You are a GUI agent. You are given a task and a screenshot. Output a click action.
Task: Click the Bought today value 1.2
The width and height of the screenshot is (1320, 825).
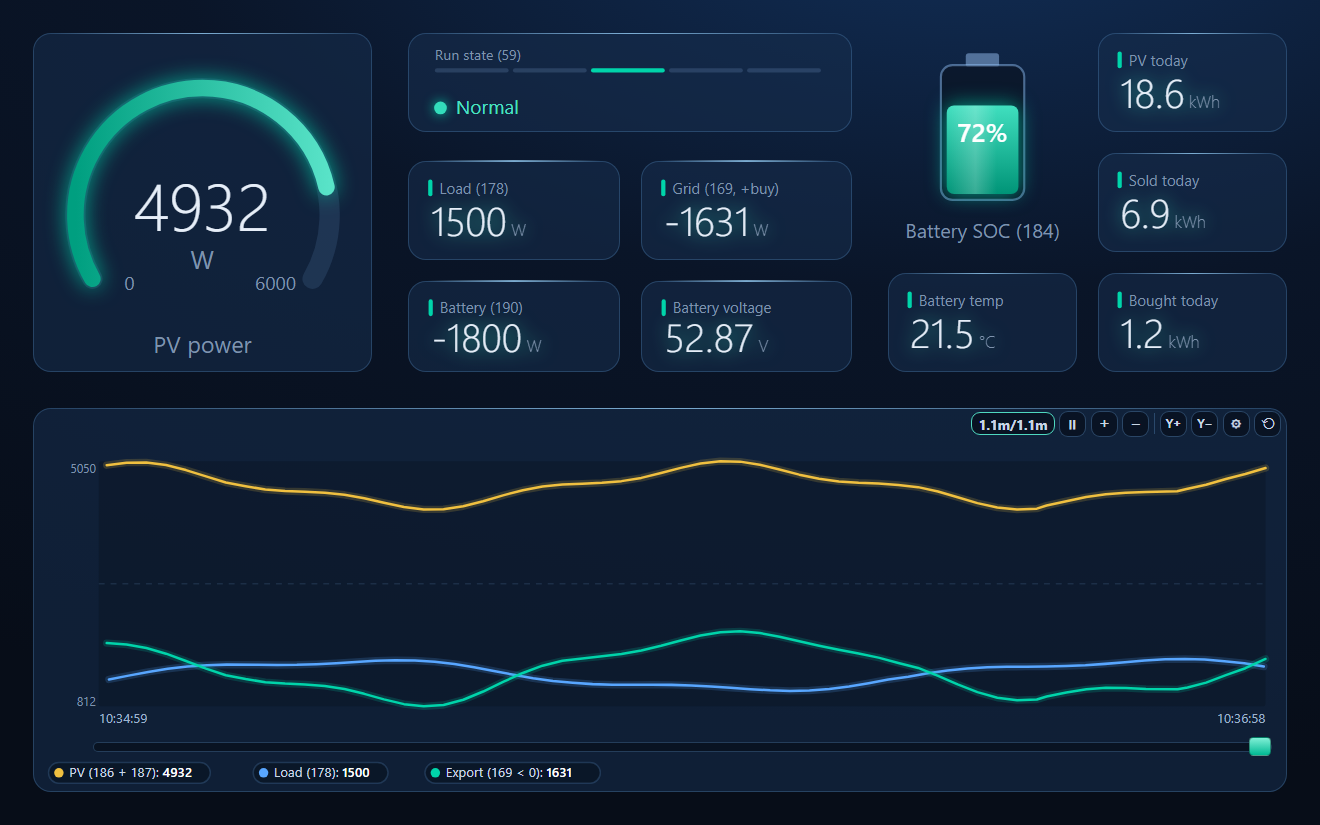pyautogui.click(x=1141, y=335)
